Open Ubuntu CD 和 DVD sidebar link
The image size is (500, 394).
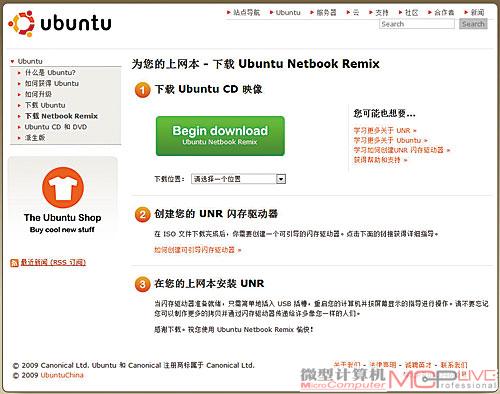pyautogui.click(x=56, y=127)
